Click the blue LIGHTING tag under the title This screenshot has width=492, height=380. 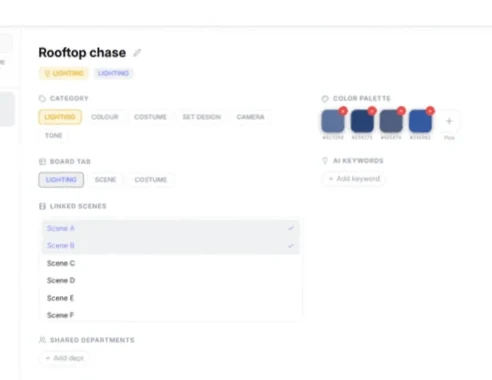click(113, 73)
